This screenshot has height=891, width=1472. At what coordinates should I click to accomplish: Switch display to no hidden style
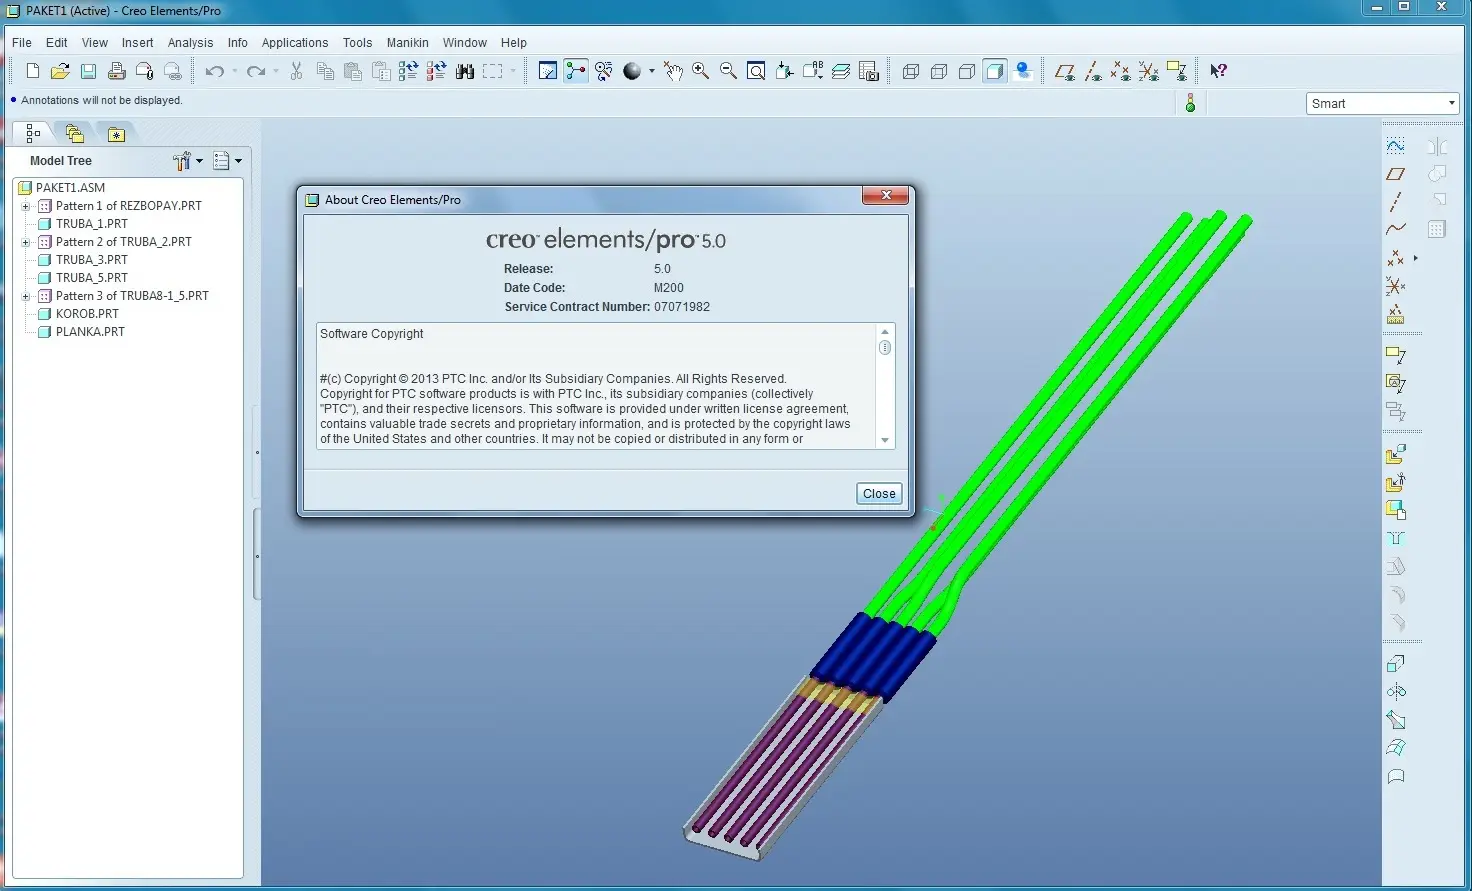(967, 71)
